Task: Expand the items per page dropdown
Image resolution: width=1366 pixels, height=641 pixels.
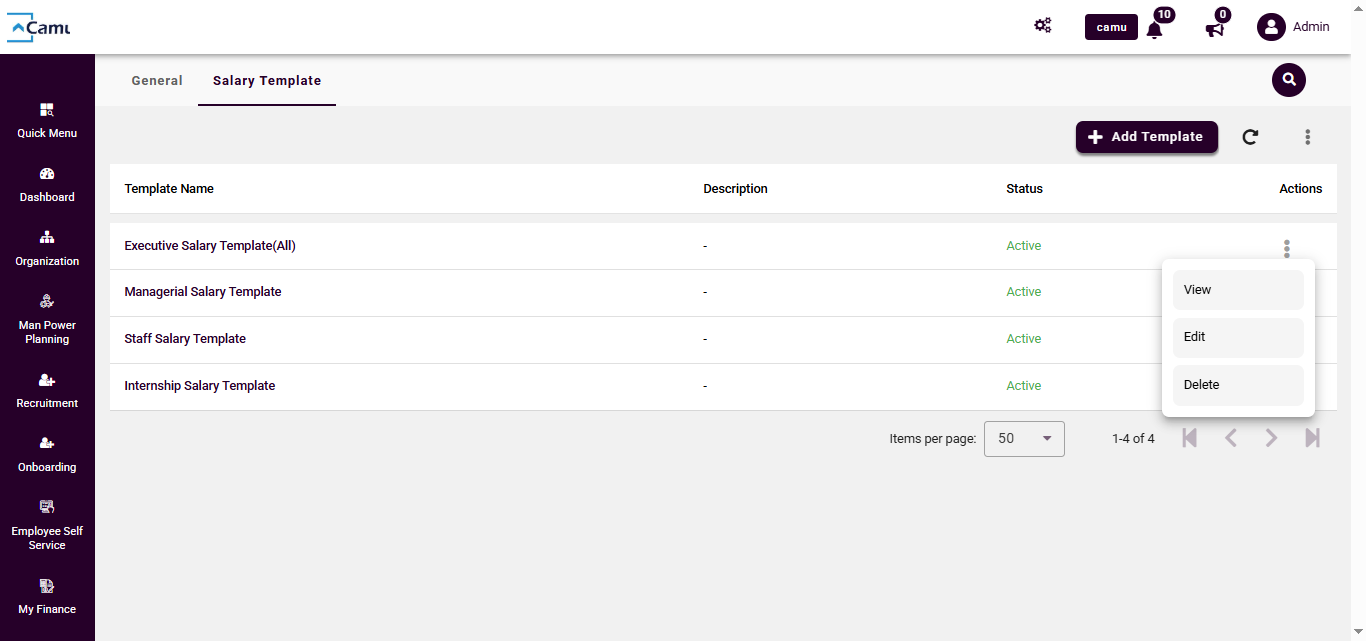Action: pos(1024,439)
